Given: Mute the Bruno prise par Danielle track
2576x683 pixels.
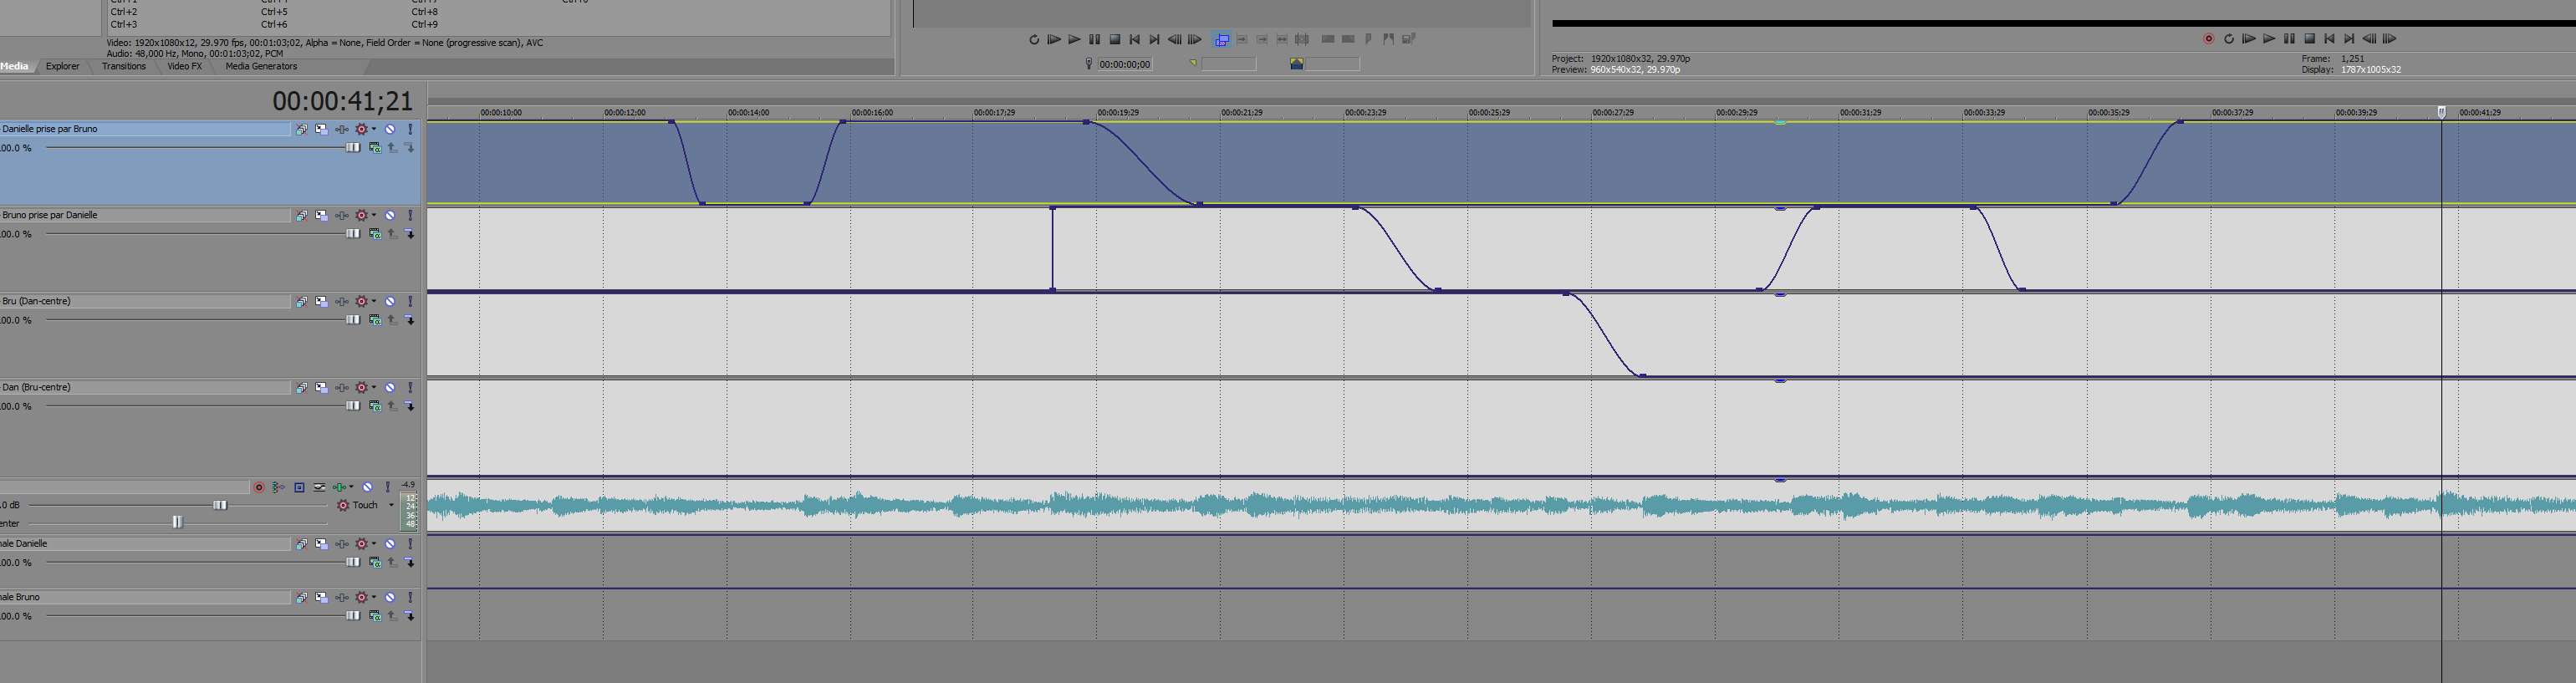Looking at the screenshot, I should tap(390, 215).
